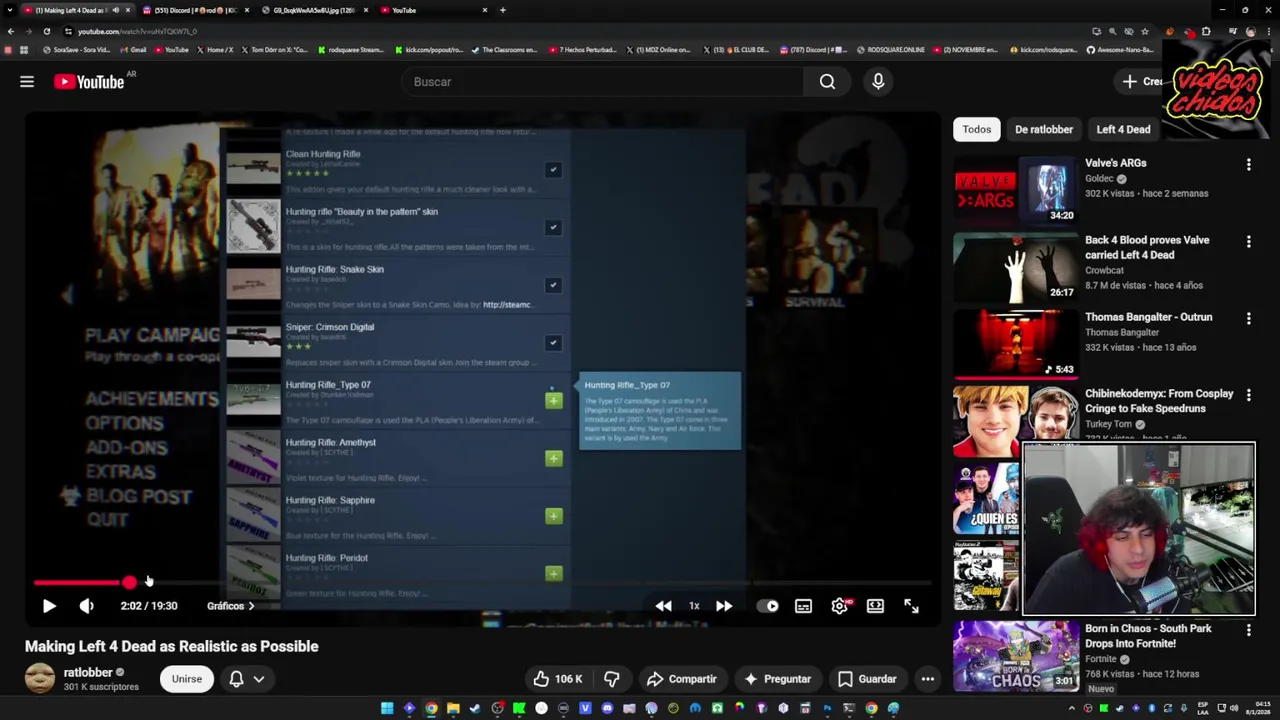Click the search magnifier button
This screenshot has width=1280, height=720.
point(827,82)
